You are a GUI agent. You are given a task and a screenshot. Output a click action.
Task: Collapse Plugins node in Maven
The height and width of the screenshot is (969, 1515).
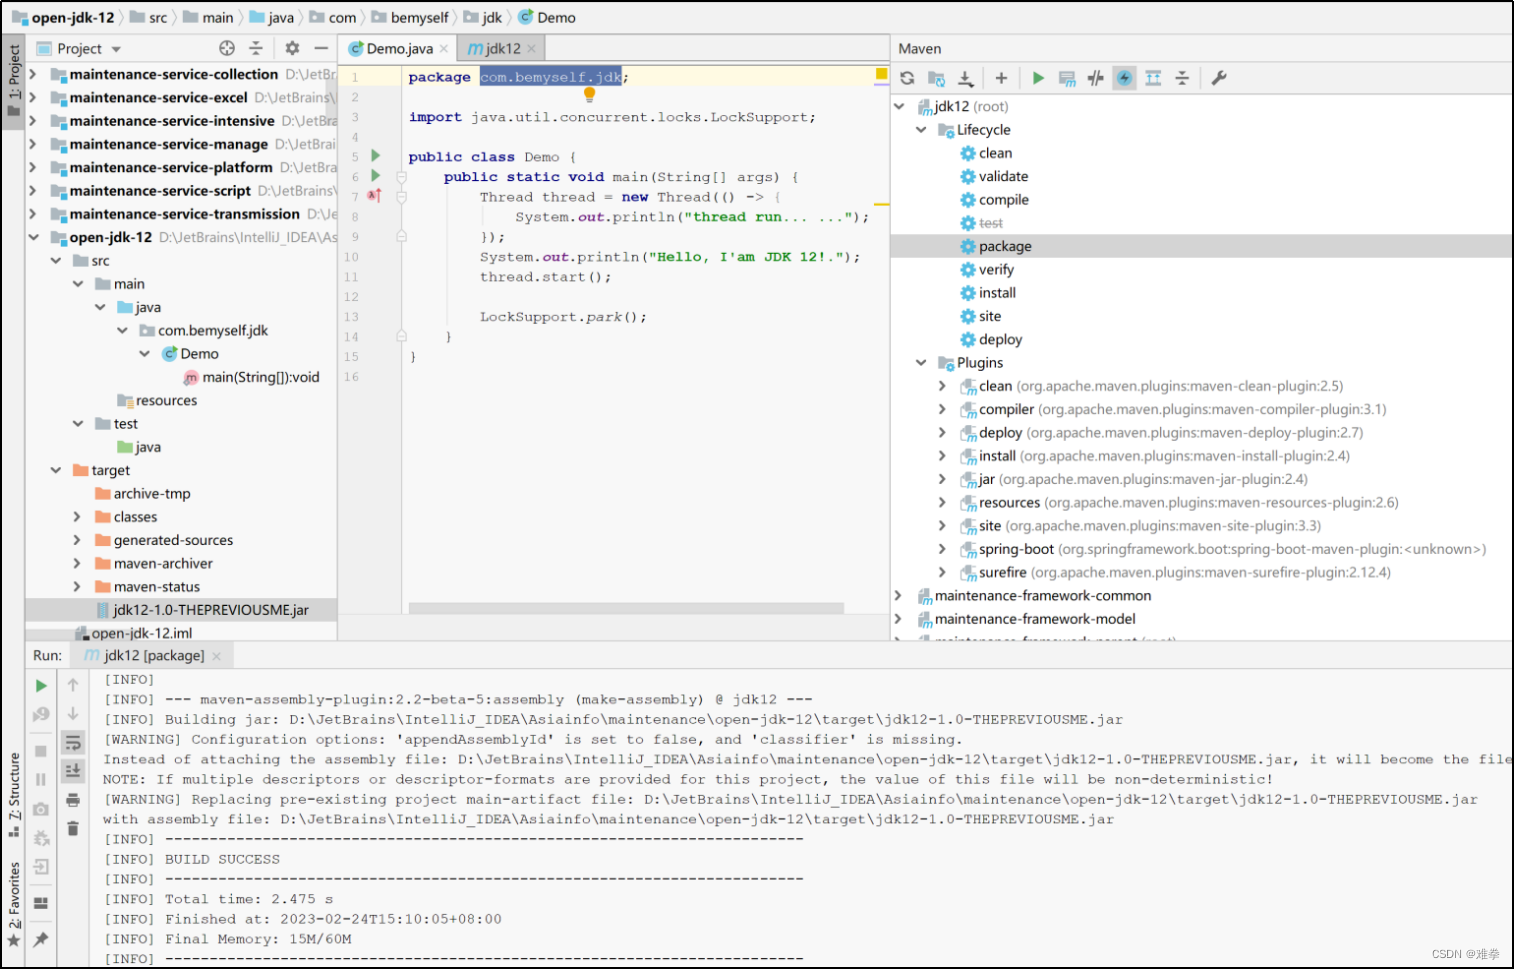point(921,363)
